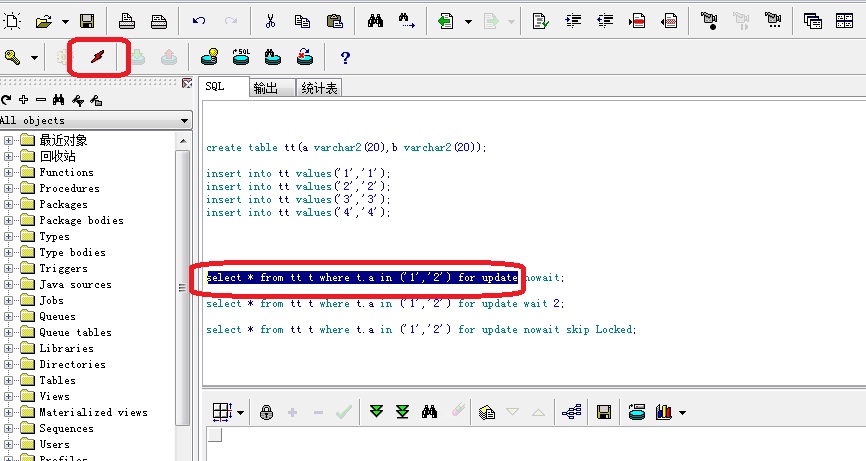The height and width of the screenshot is (461, 866).
Task: Fetch next page with the green double-arrow icon
Action: pyautogui.click(x=376, y=411)
